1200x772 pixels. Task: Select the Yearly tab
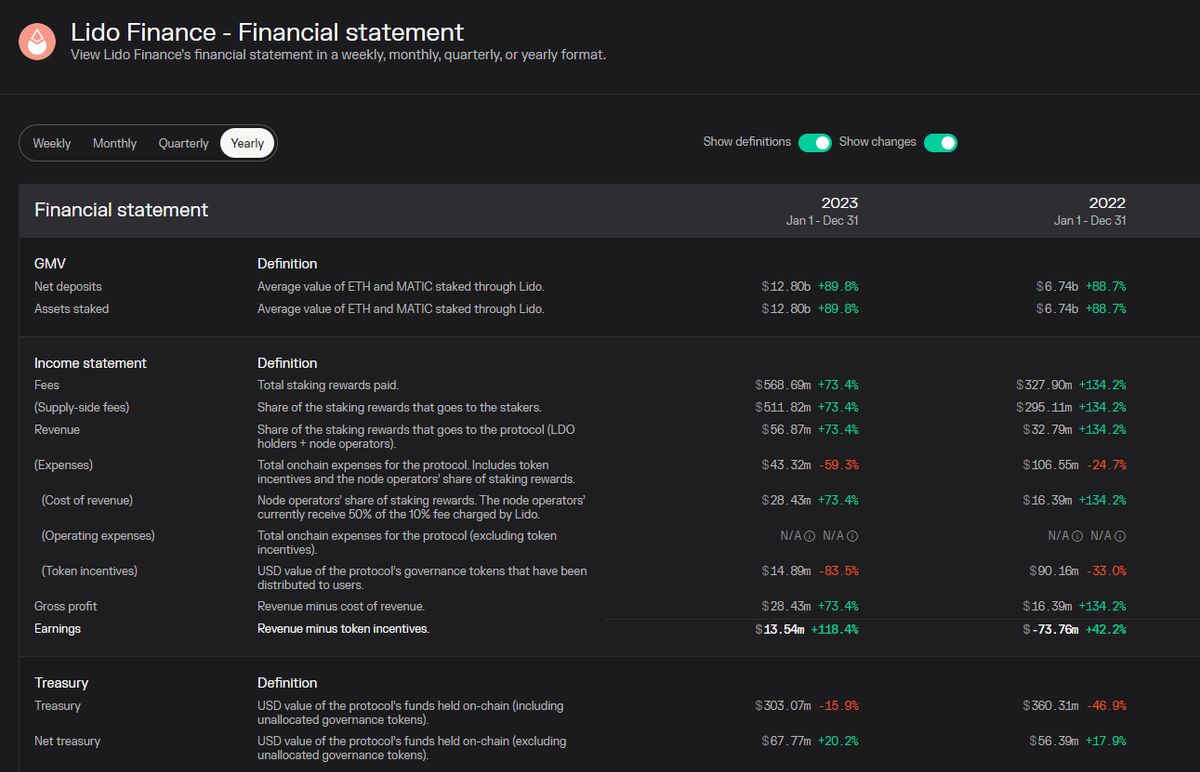247,143
